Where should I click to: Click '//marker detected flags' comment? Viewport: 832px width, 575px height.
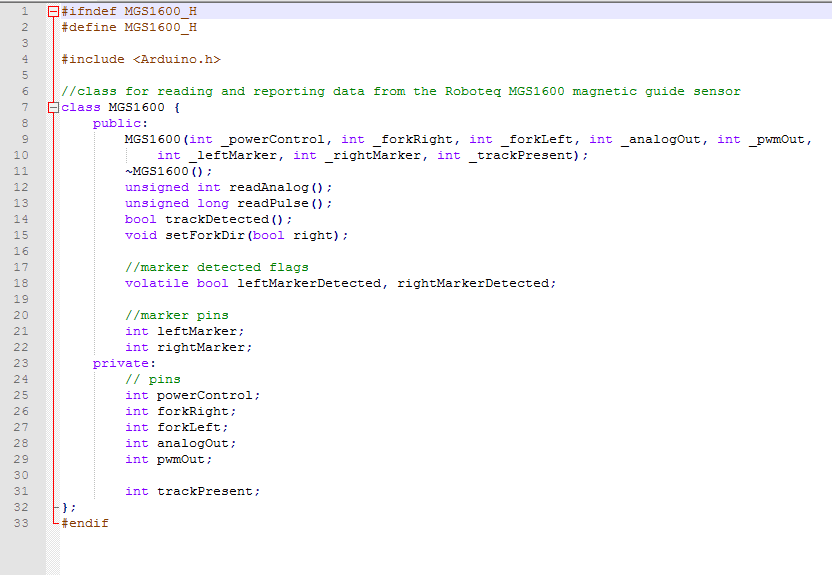coord(216,267)
